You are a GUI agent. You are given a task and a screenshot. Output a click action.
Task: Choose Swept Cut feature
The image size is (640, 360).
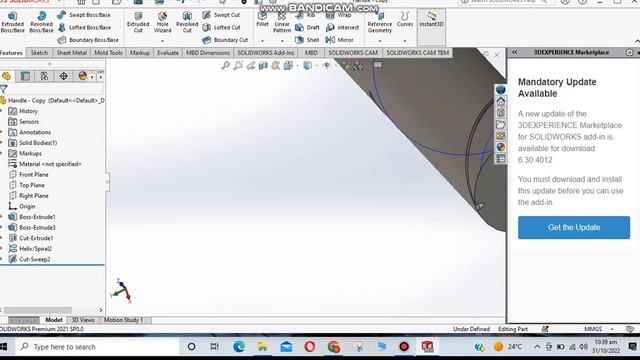coord(221,15)
